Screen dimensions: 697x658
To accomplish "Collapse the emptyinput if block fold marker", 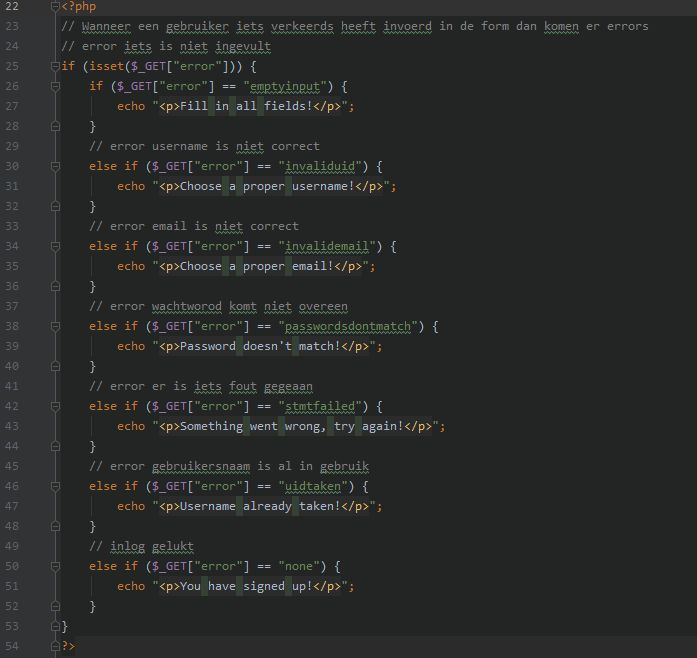I will coord(55,86).
